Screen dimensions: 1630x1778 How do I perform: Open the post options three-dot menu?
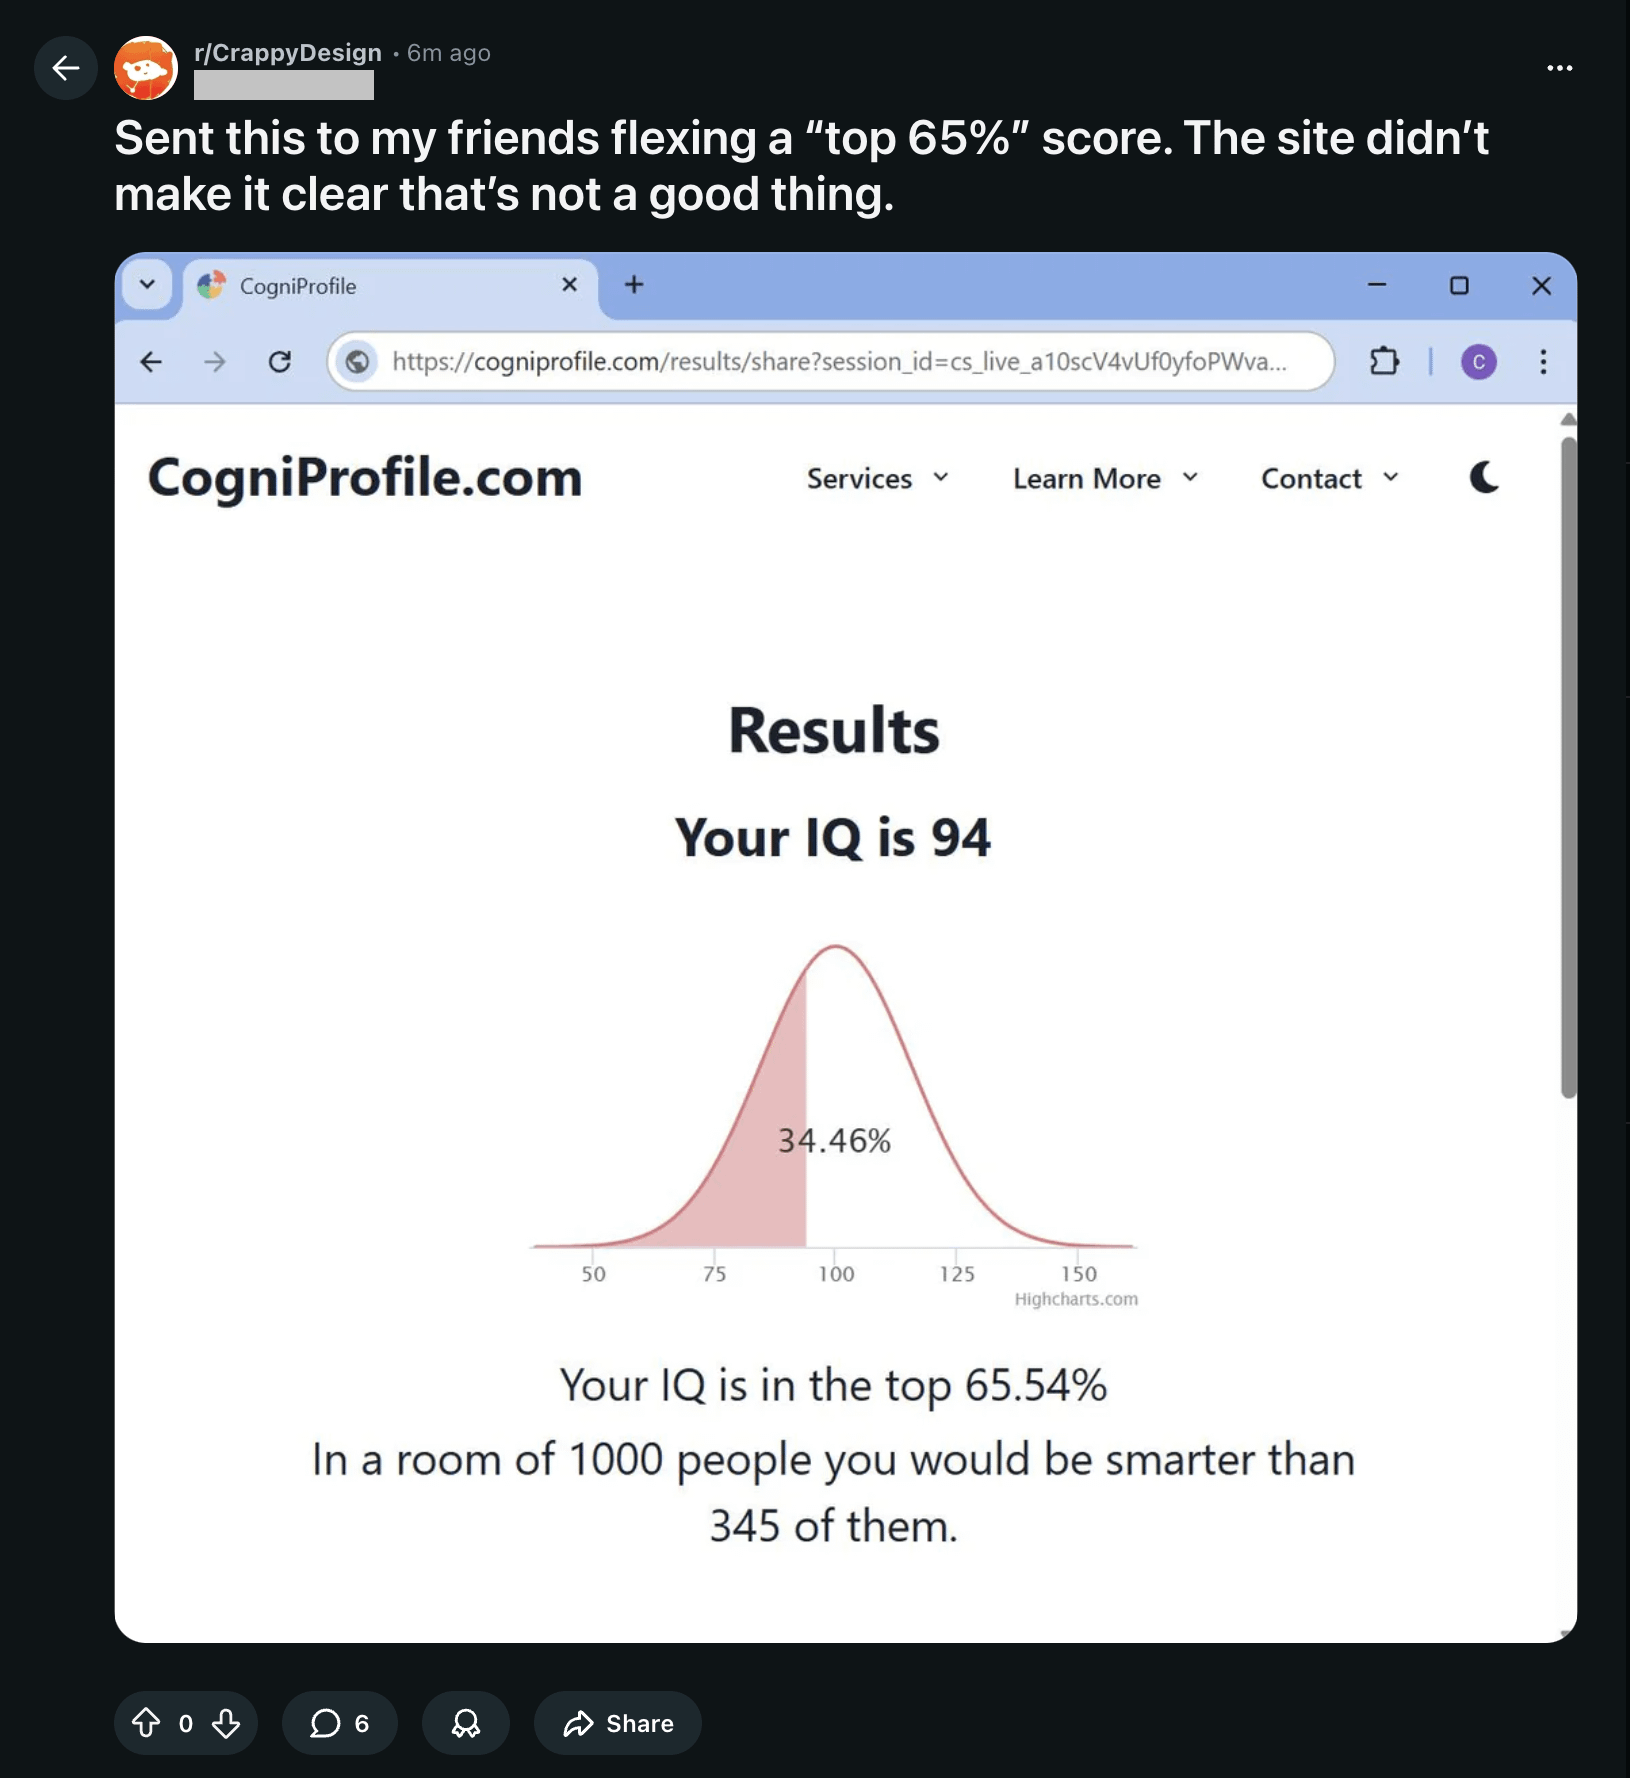point(1559,68)
